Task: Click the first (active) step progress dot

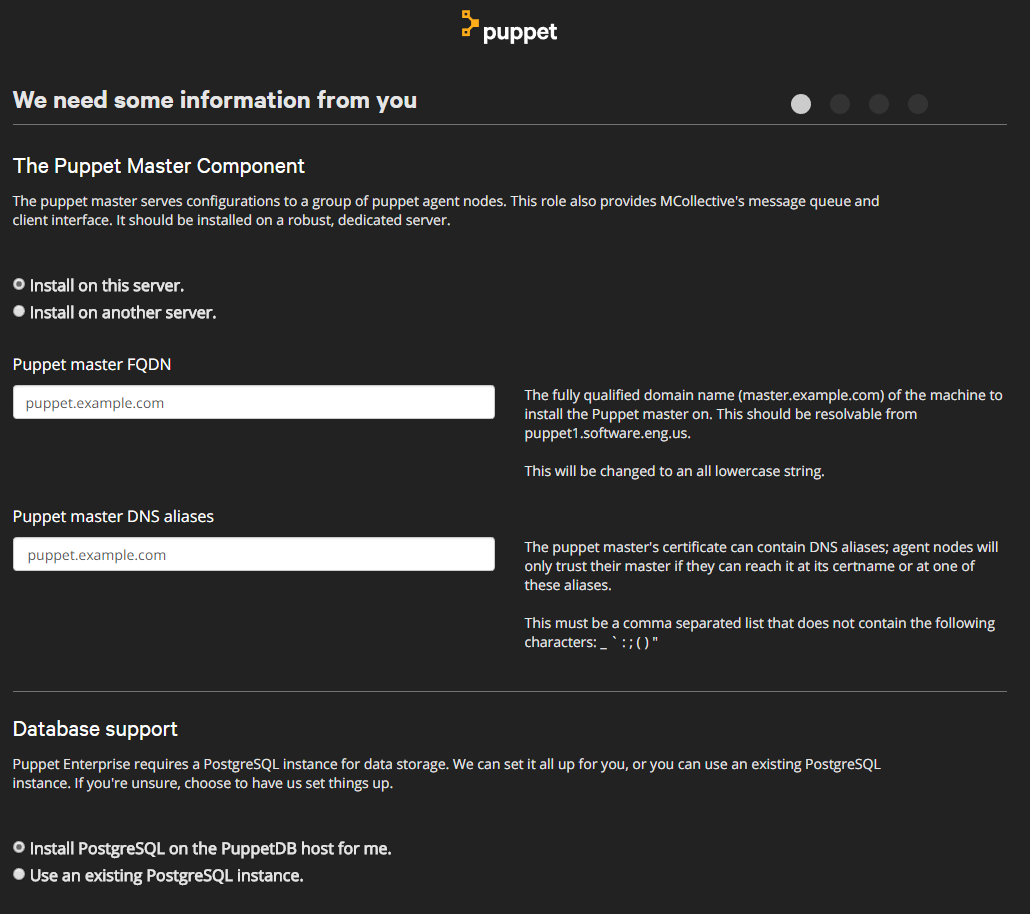Action: tap(801, 104)
